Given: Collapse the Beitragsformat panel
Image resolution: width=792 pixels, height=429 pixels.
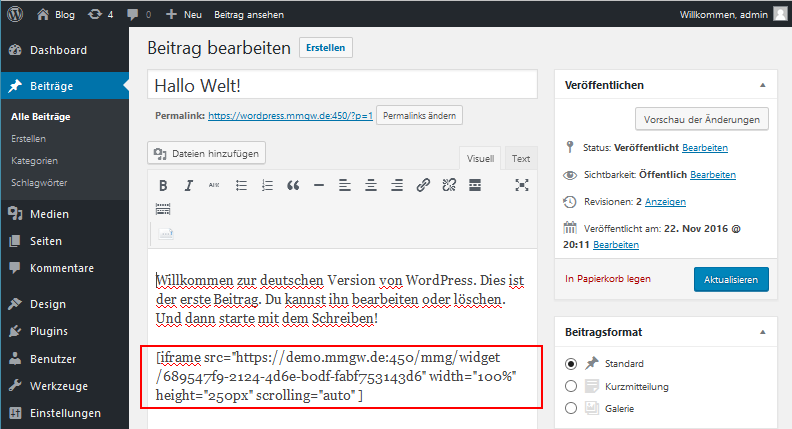Looking at the screenshot, I should tap(761, 331).
